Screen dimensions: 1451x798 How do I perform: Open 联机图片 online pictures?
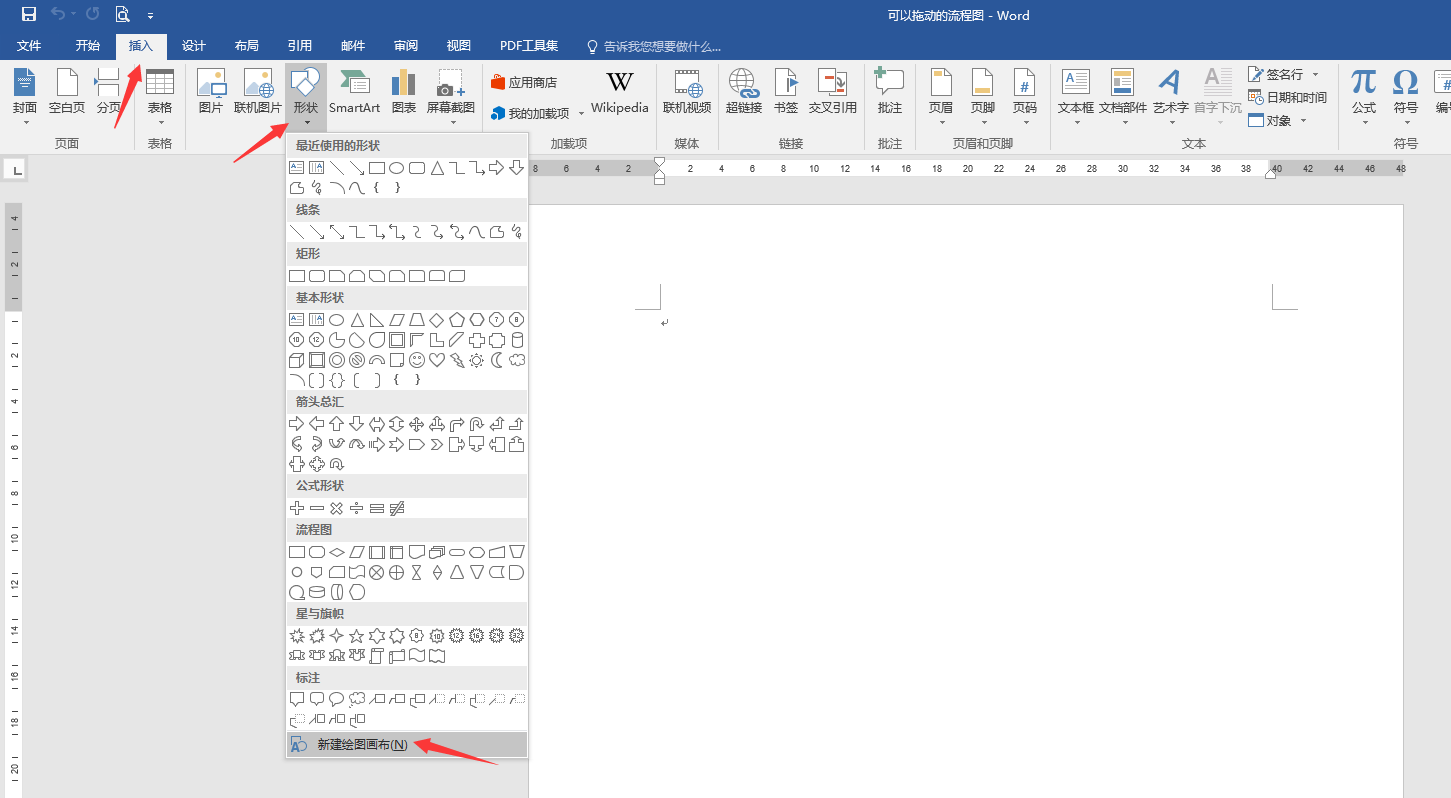tap(258, 90)
